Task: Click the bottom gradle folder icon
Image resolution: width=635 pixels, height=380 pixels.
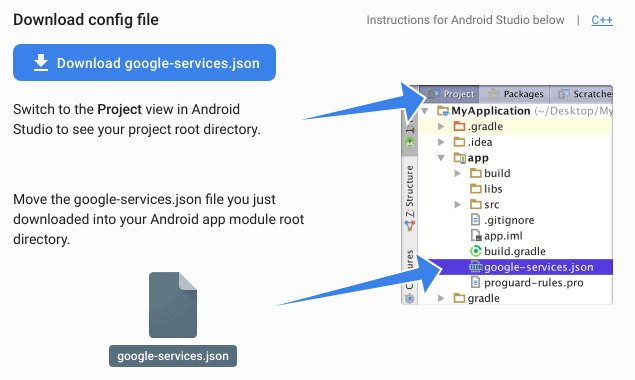Action: pyautogui.click(x=459, y=298)
